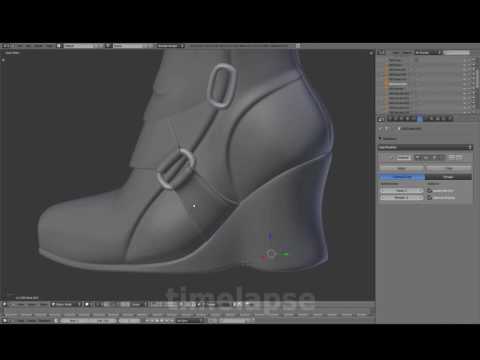480x360 pixels.
Task: Play the animation in timeline
Action: tap(161, 320)
